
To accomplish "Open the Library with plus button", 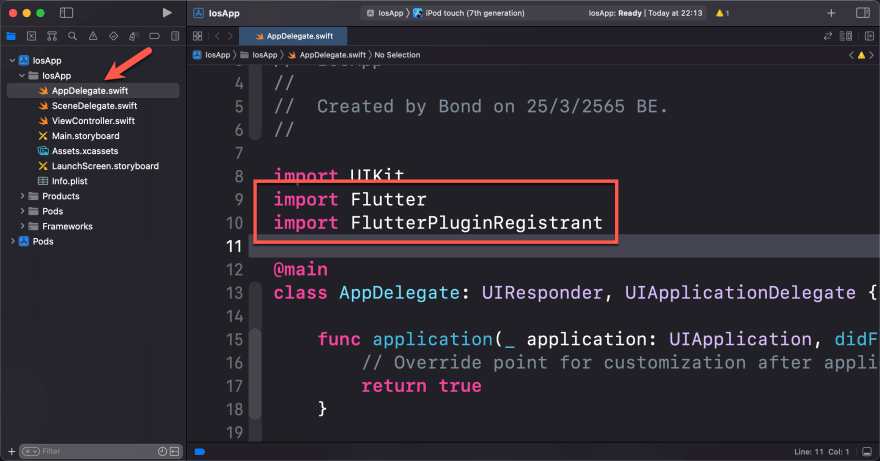I will pos(831,13).
